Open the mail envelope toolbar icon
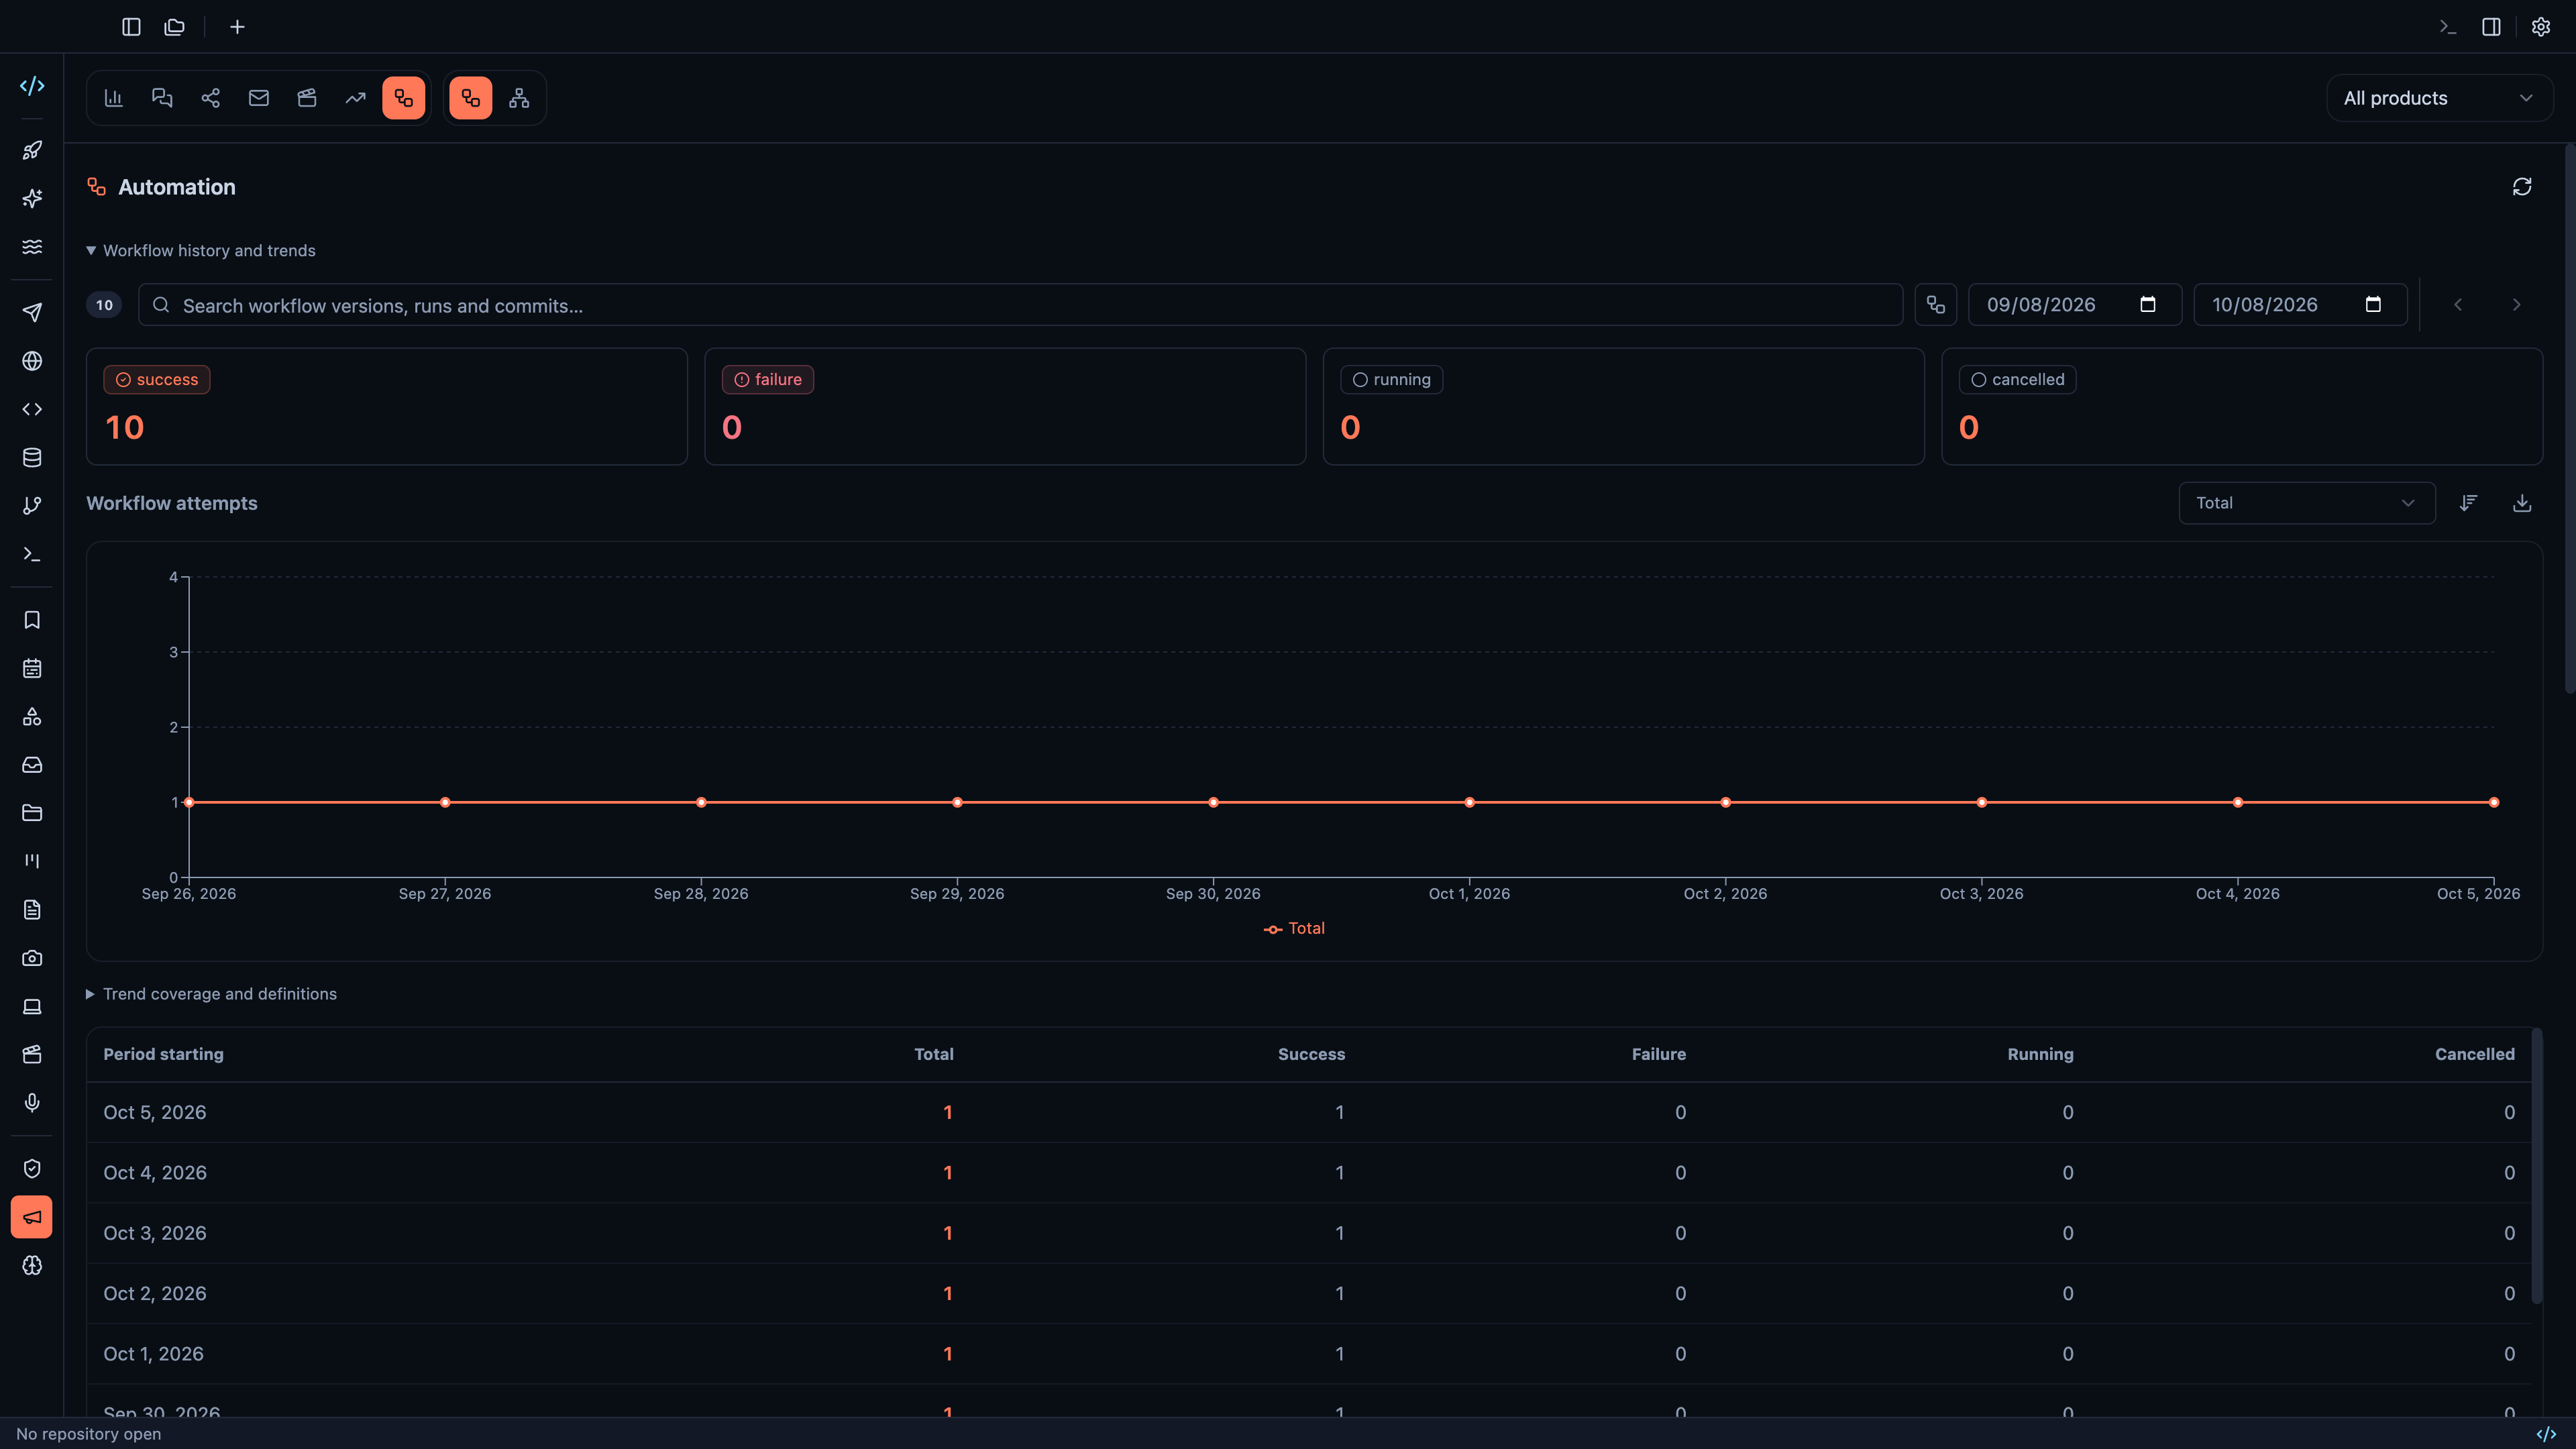Screen dimensions: 2576x1449 [259, 98]
